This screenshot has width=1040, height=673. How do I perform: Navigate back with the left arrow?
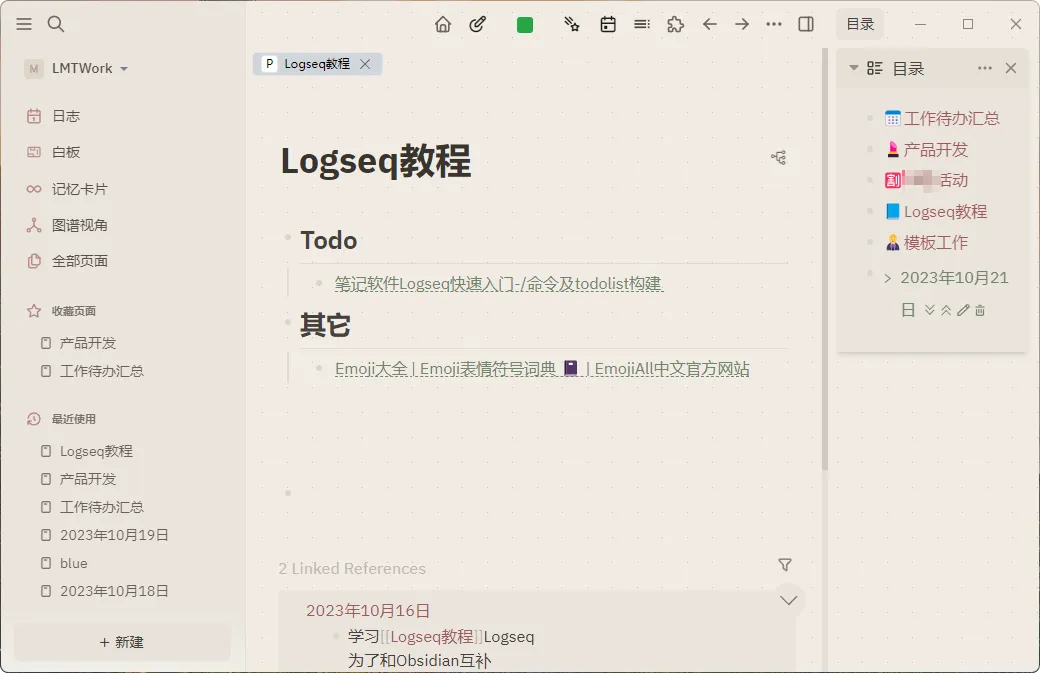pos(710,25)
